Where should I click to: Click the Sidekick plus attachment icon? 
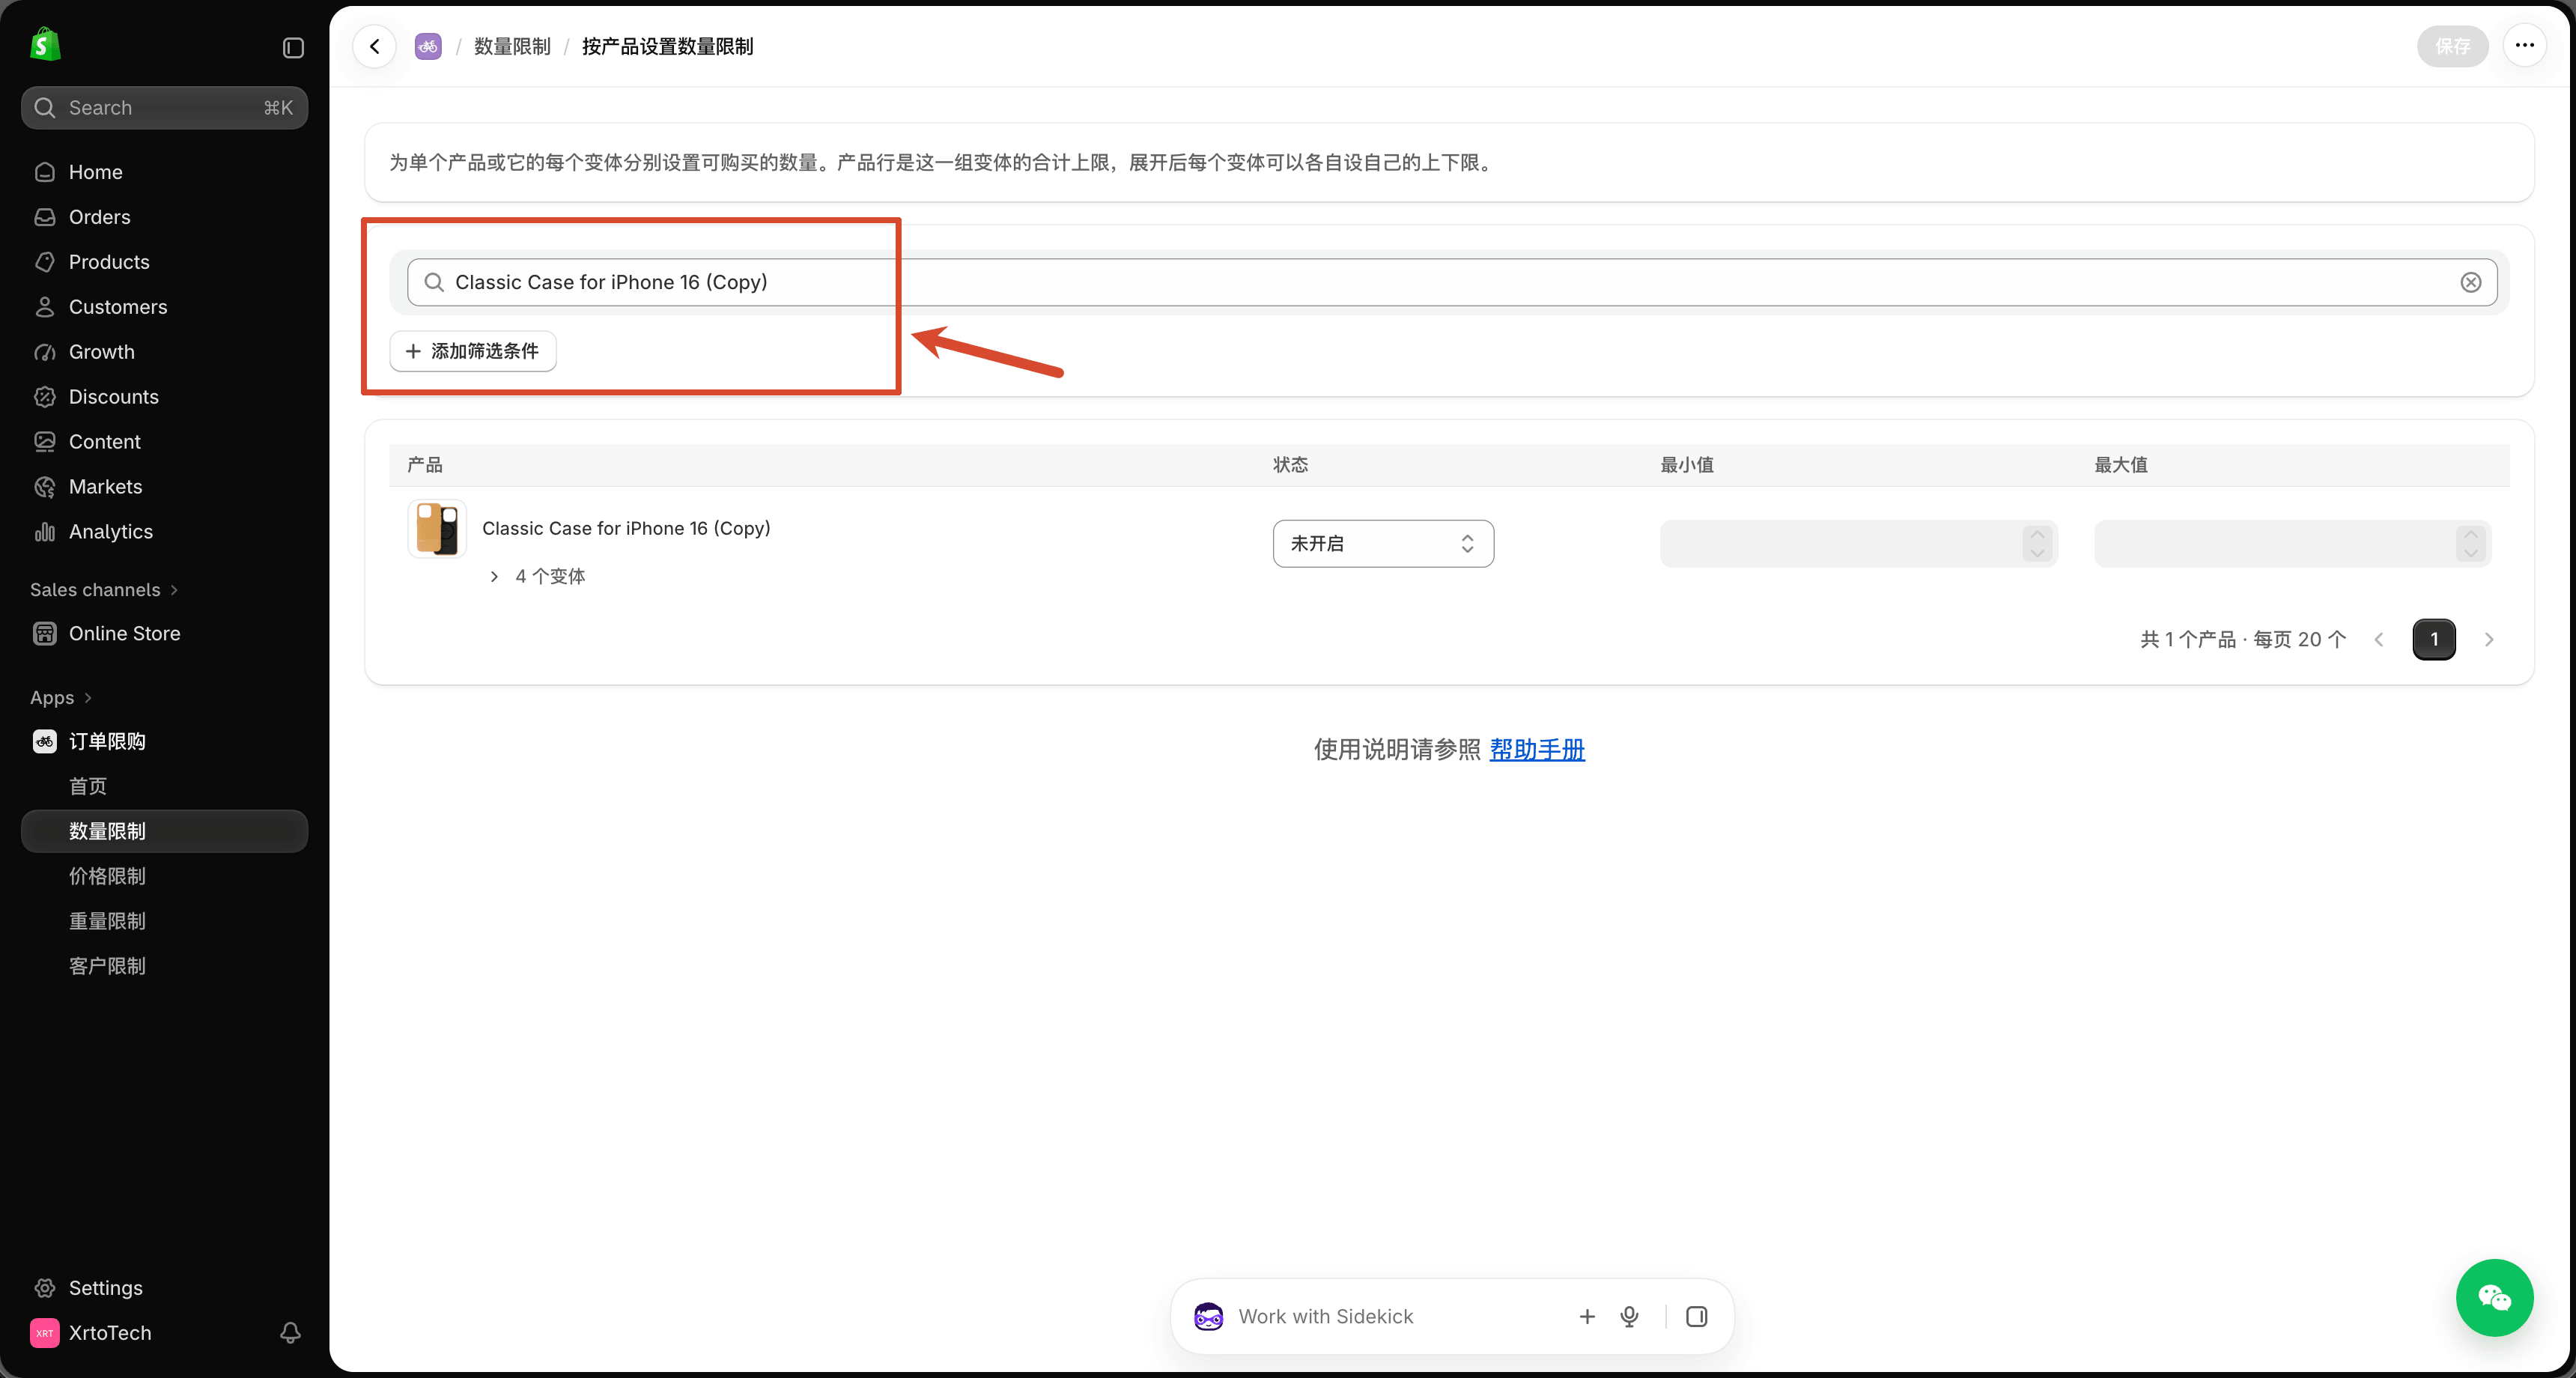point(1587,1316)
